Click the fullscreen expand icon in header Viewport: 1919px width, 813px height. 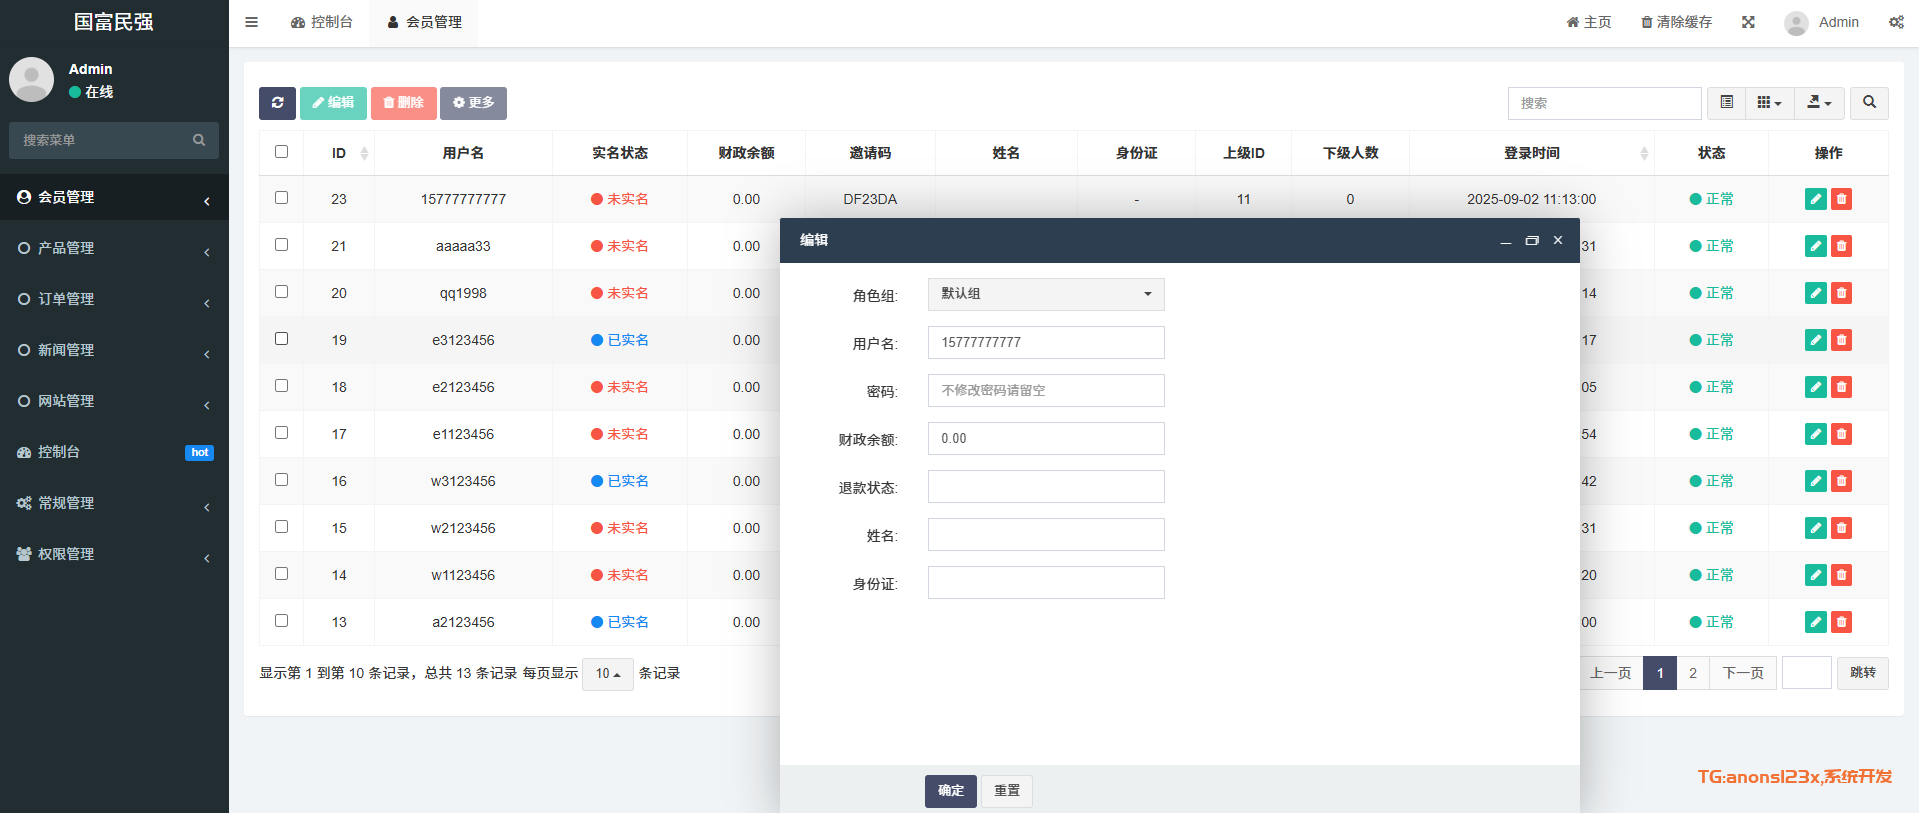click(1748, 22)
